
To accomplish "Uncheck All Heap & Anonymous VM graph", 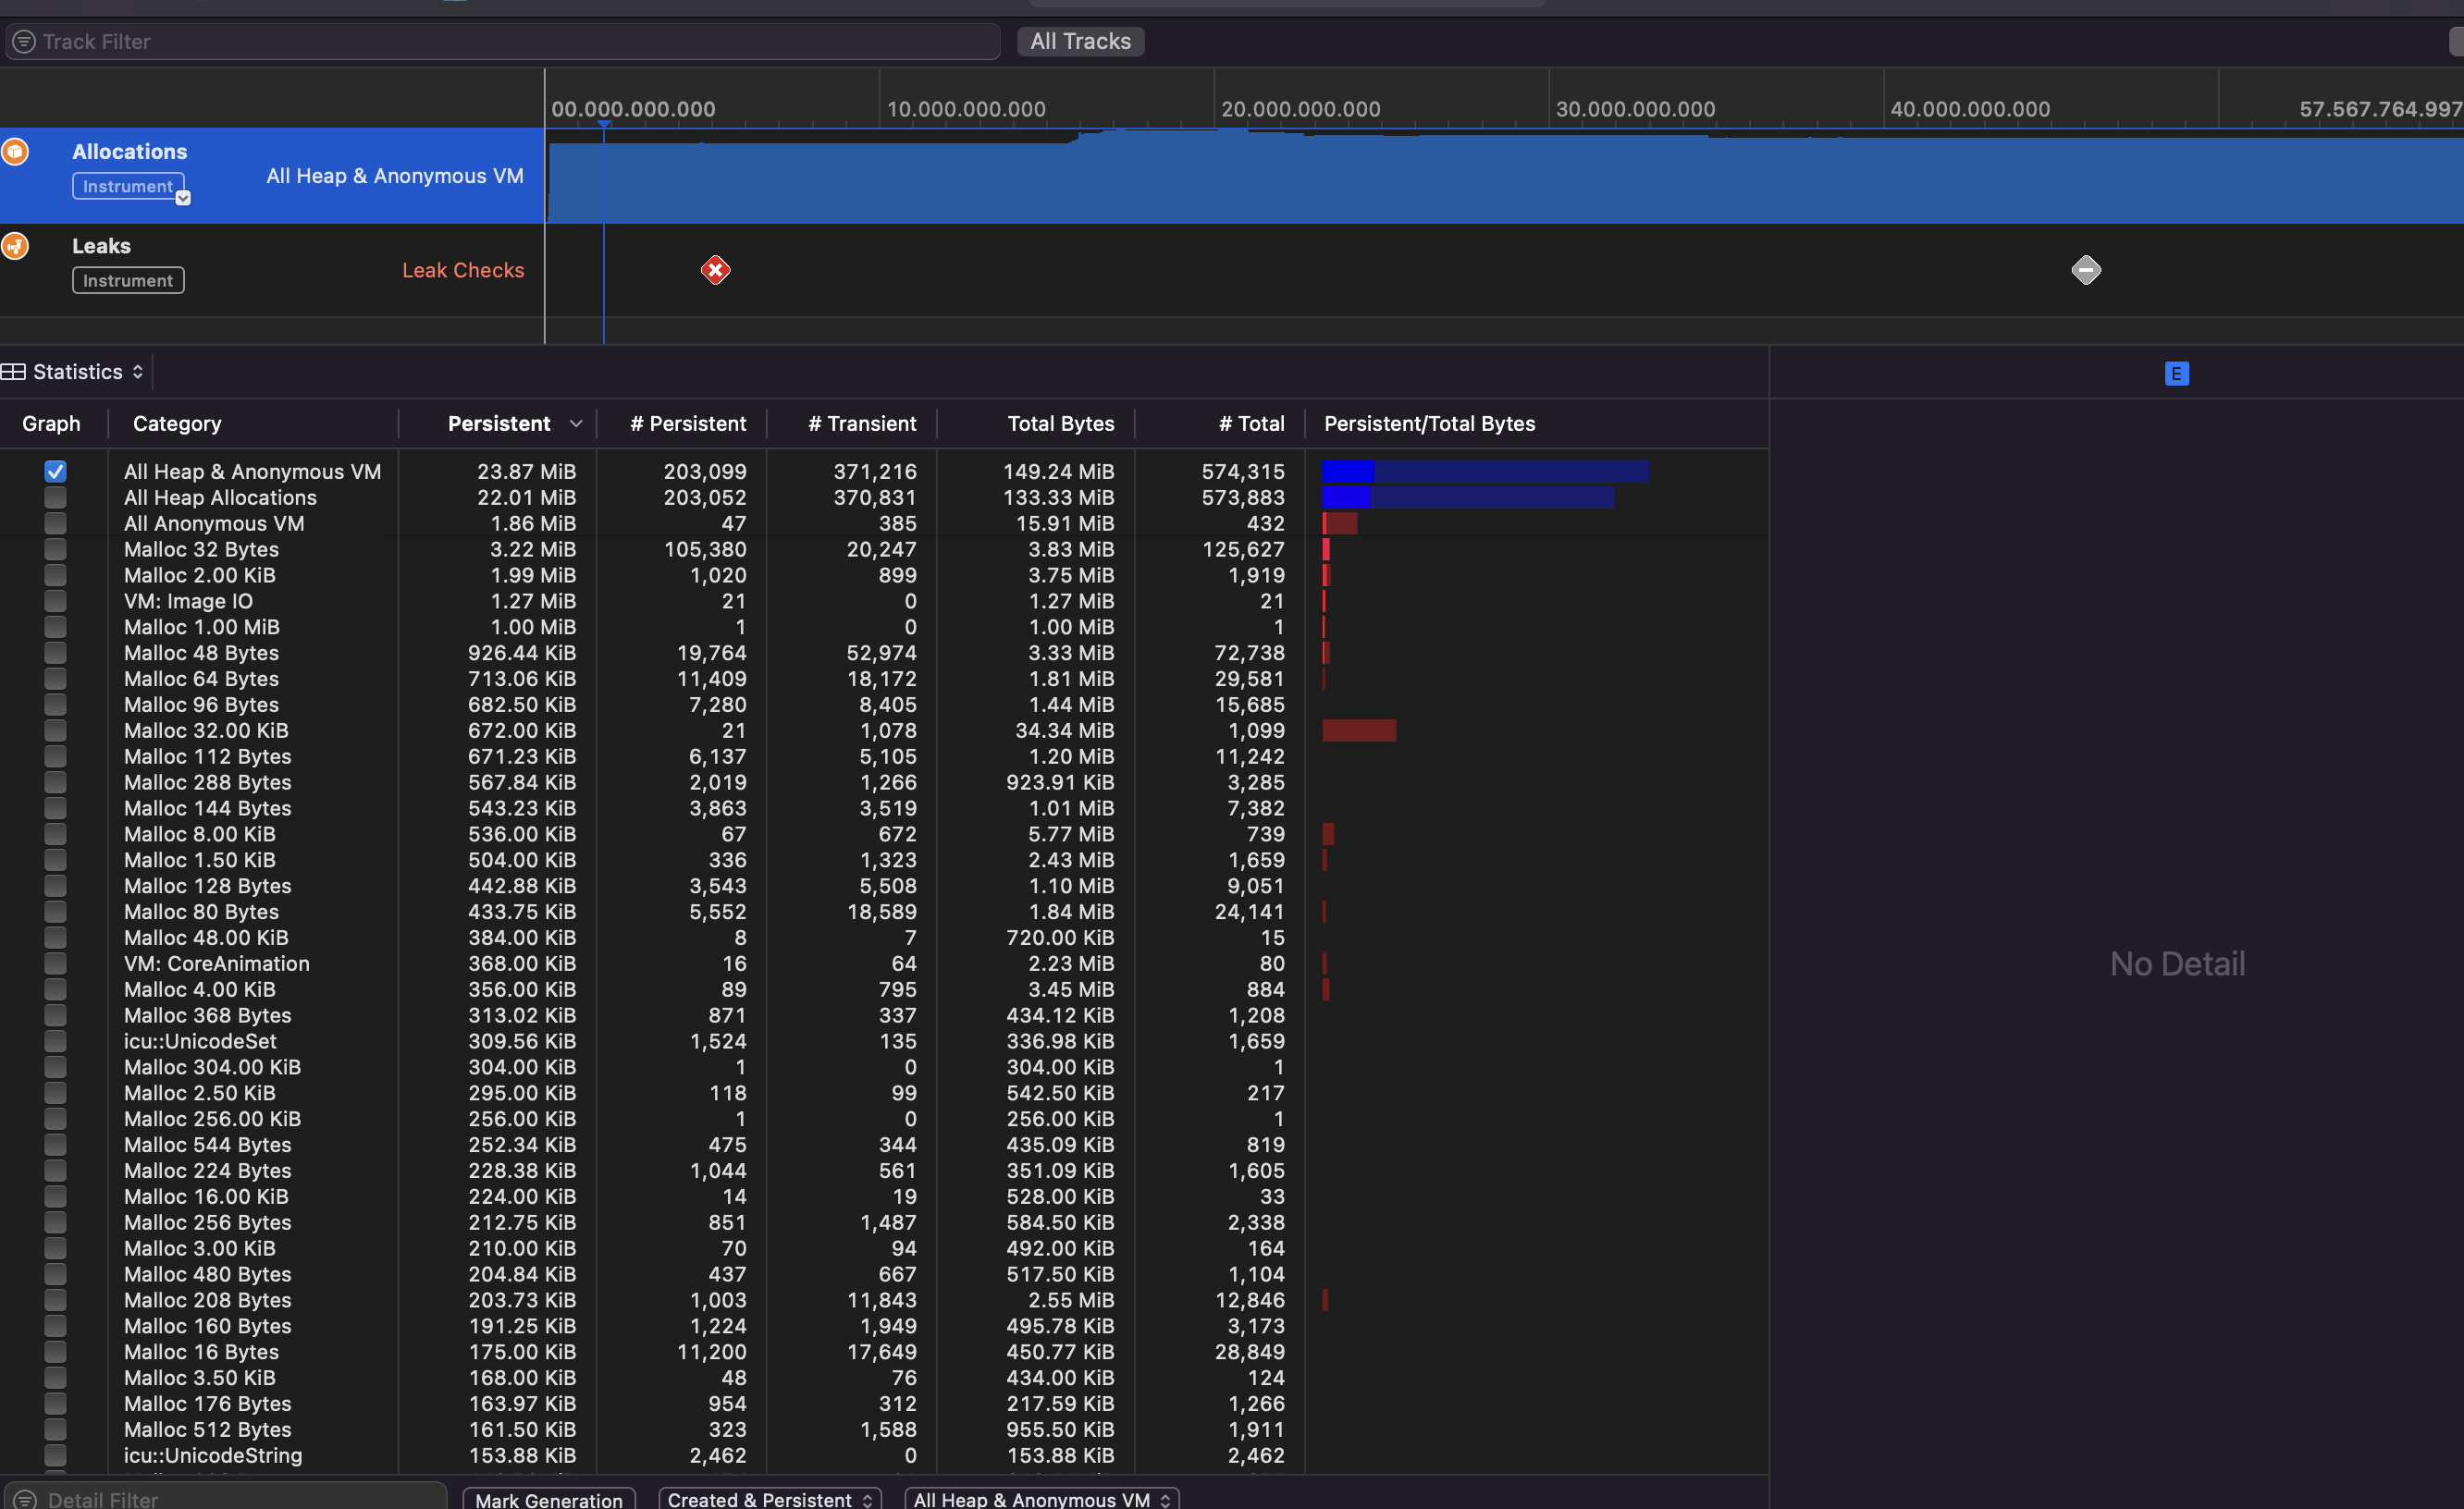I will pyautogui.click(x=55, y=471).
